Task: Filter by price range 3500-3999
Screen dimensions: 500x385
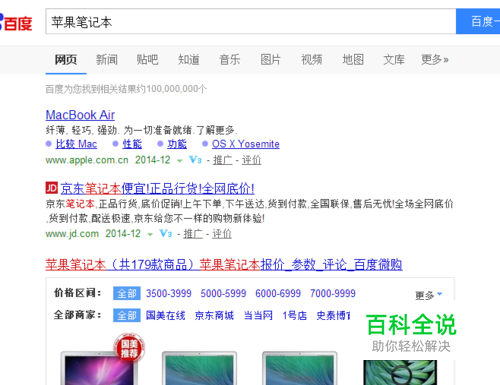Action: (x=169, y=293)
